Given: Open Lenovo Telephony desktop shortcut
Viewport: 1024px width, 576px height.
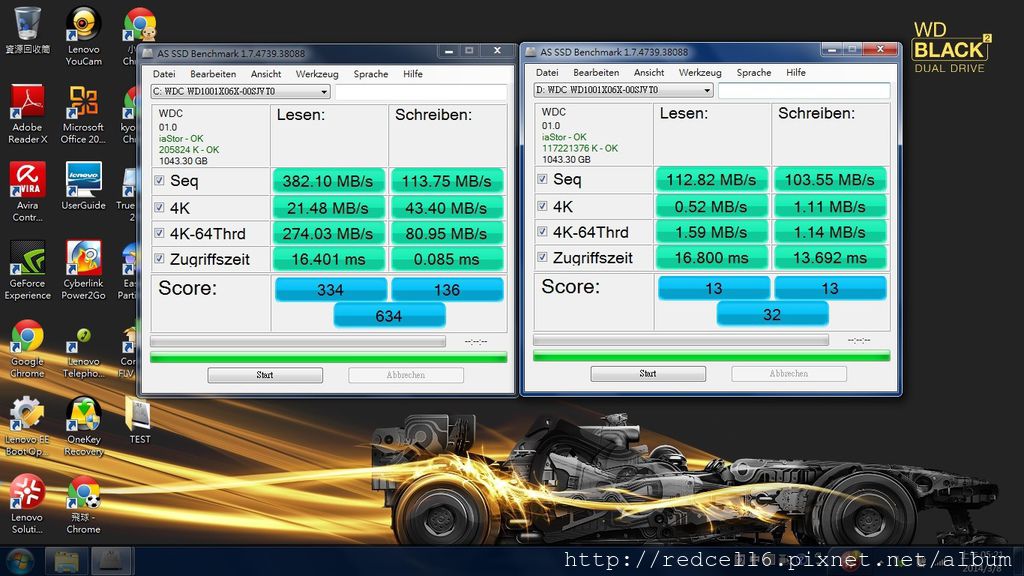Looking at the screenshot, I should [x=83, y=353].
